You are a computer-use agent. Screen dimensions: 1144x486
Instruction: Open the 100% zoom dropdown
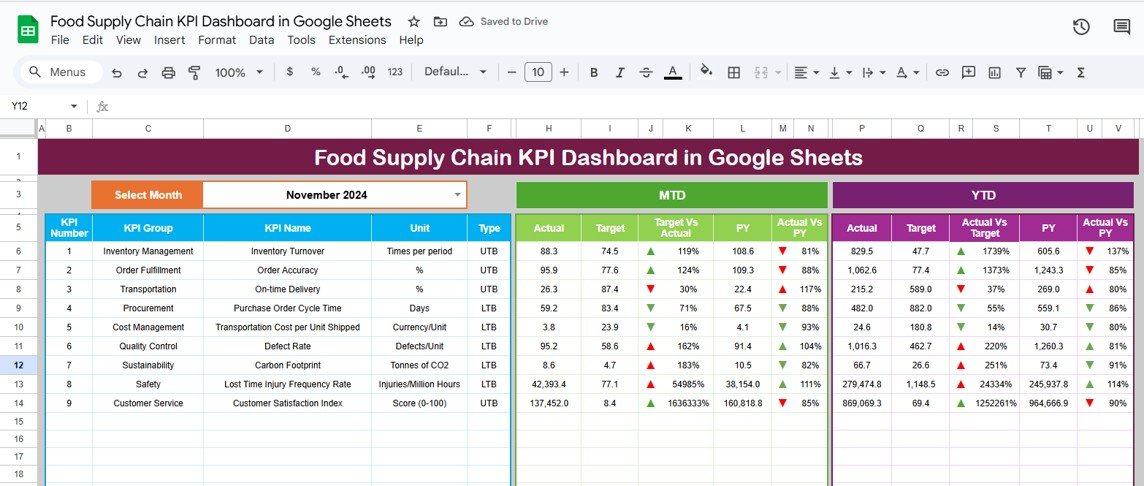(x=239, y=72)
